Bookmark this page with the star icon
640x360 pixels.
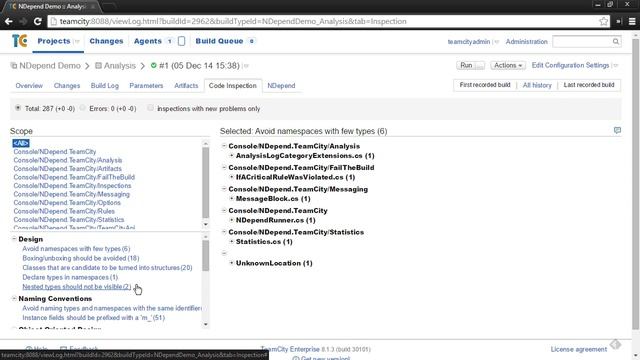[x=603, y=22]
